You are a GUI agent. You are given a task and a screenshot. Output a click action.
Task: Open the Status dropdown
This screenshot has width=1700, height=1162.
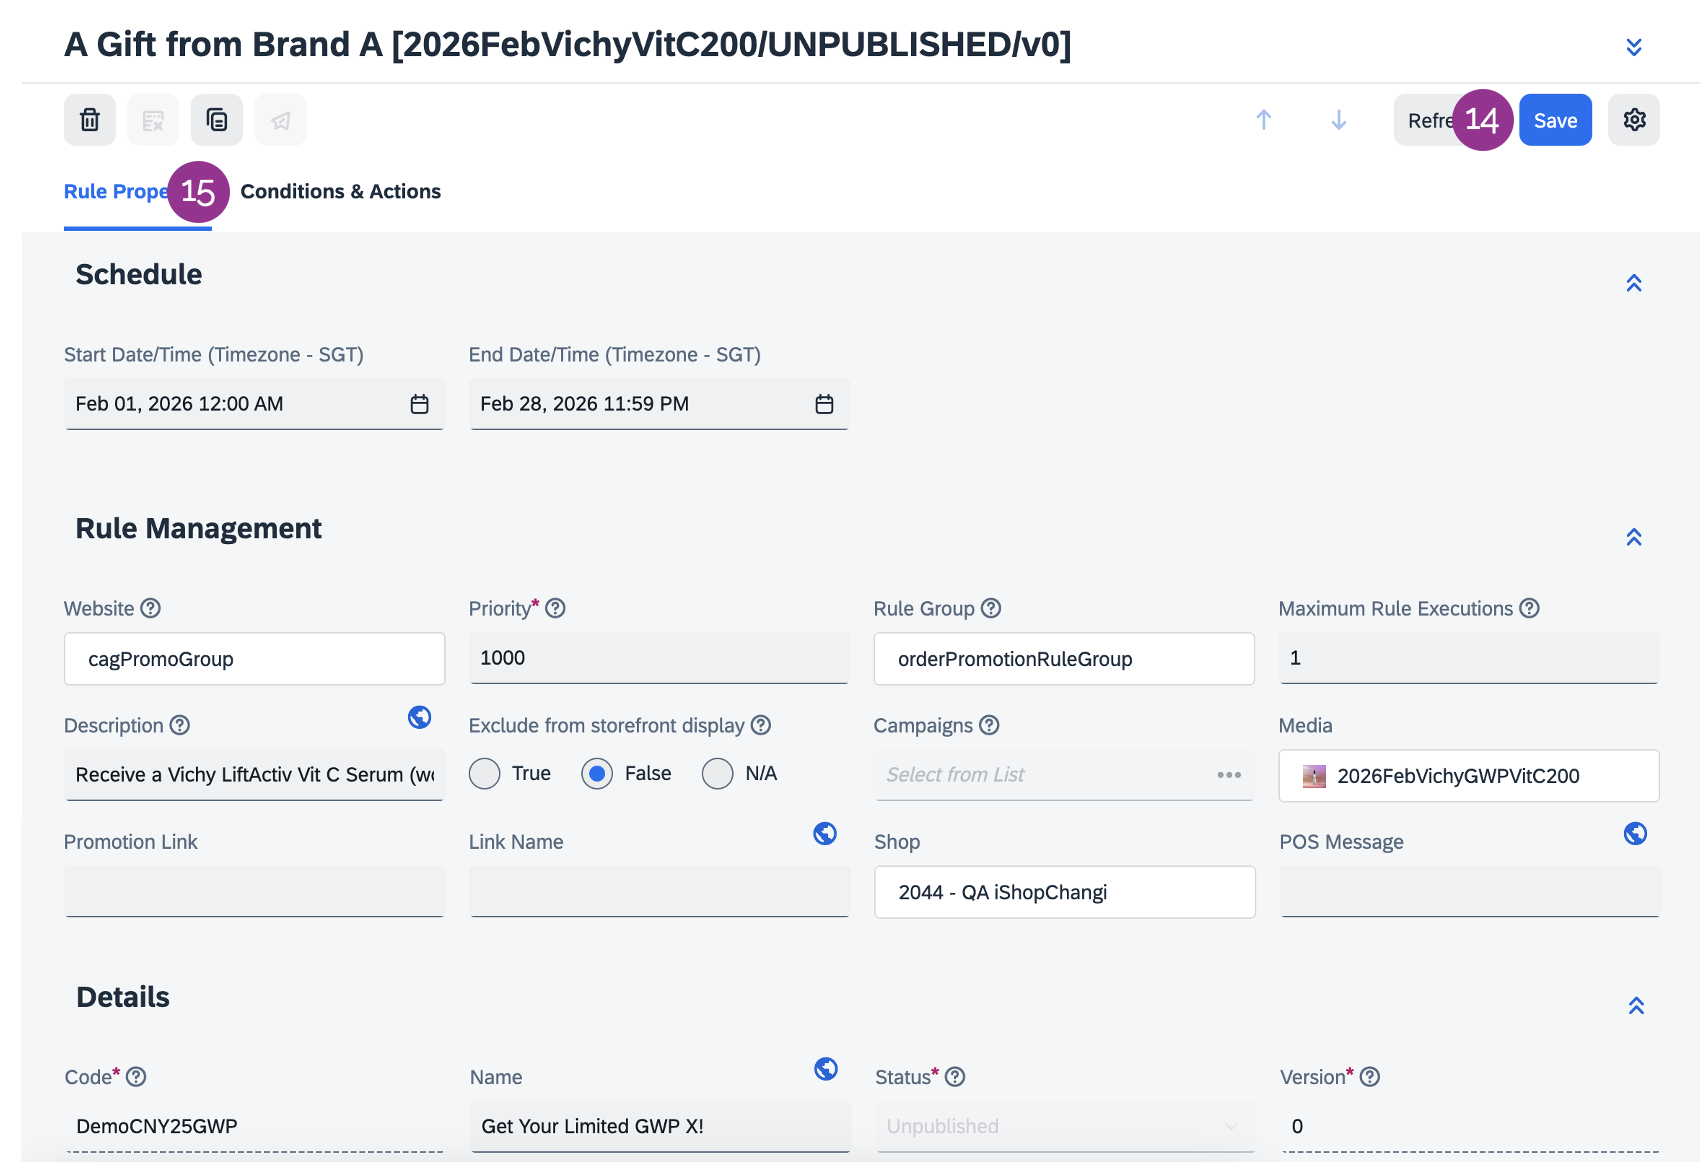coord(1064,1126)
